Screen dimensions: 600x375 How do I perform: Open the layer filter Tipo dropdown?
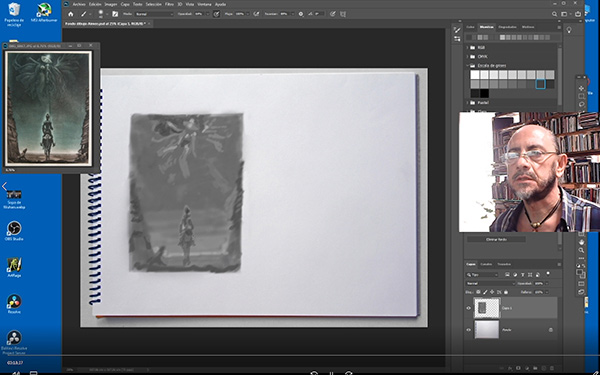click(x=482, y=275)
